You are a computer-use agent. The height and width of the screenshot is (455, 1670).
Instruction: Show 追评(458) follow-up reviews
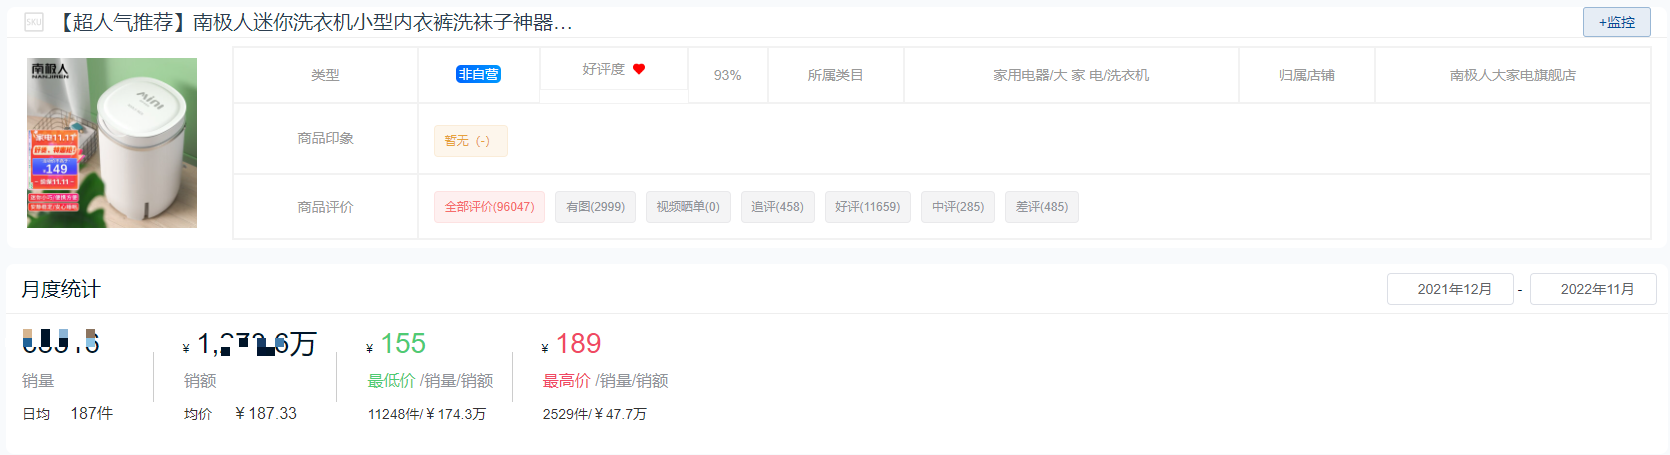[x=777, y=207]
